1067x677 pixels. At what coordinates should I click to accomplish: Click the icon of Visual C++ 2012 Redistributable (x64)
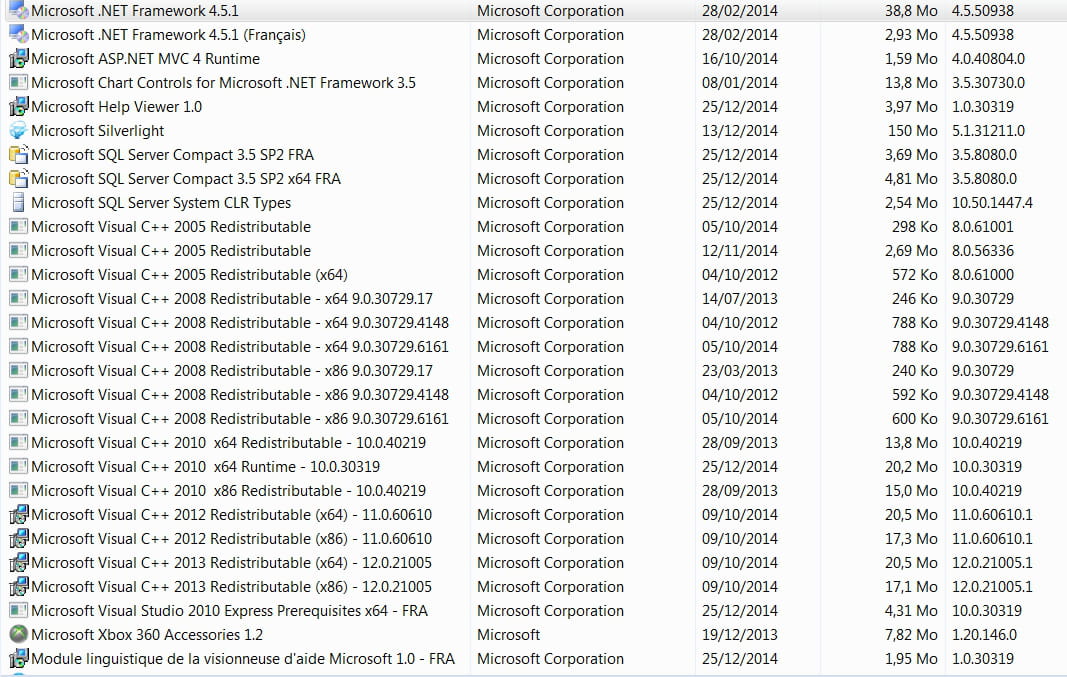coord(18,514)
